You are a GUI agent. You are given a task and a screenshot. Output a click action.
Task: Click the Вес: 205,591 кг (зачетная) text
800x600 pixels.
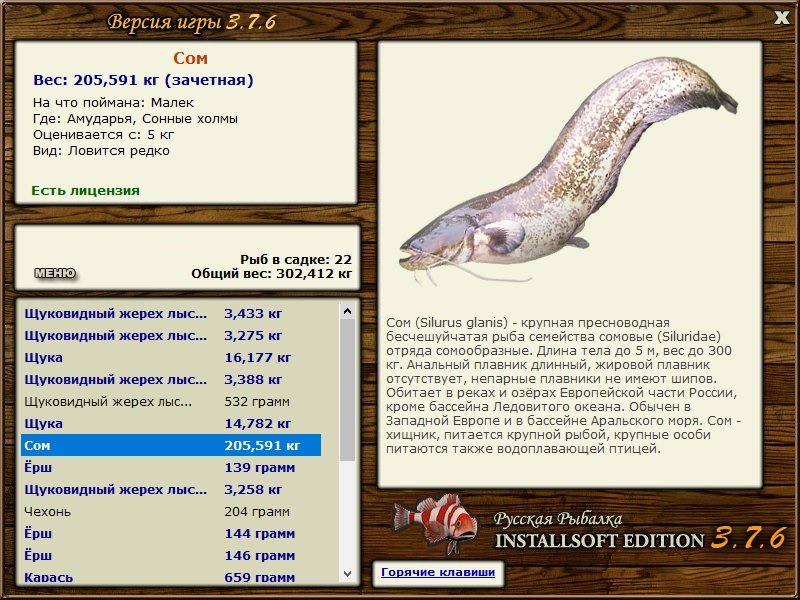point(143,80)
